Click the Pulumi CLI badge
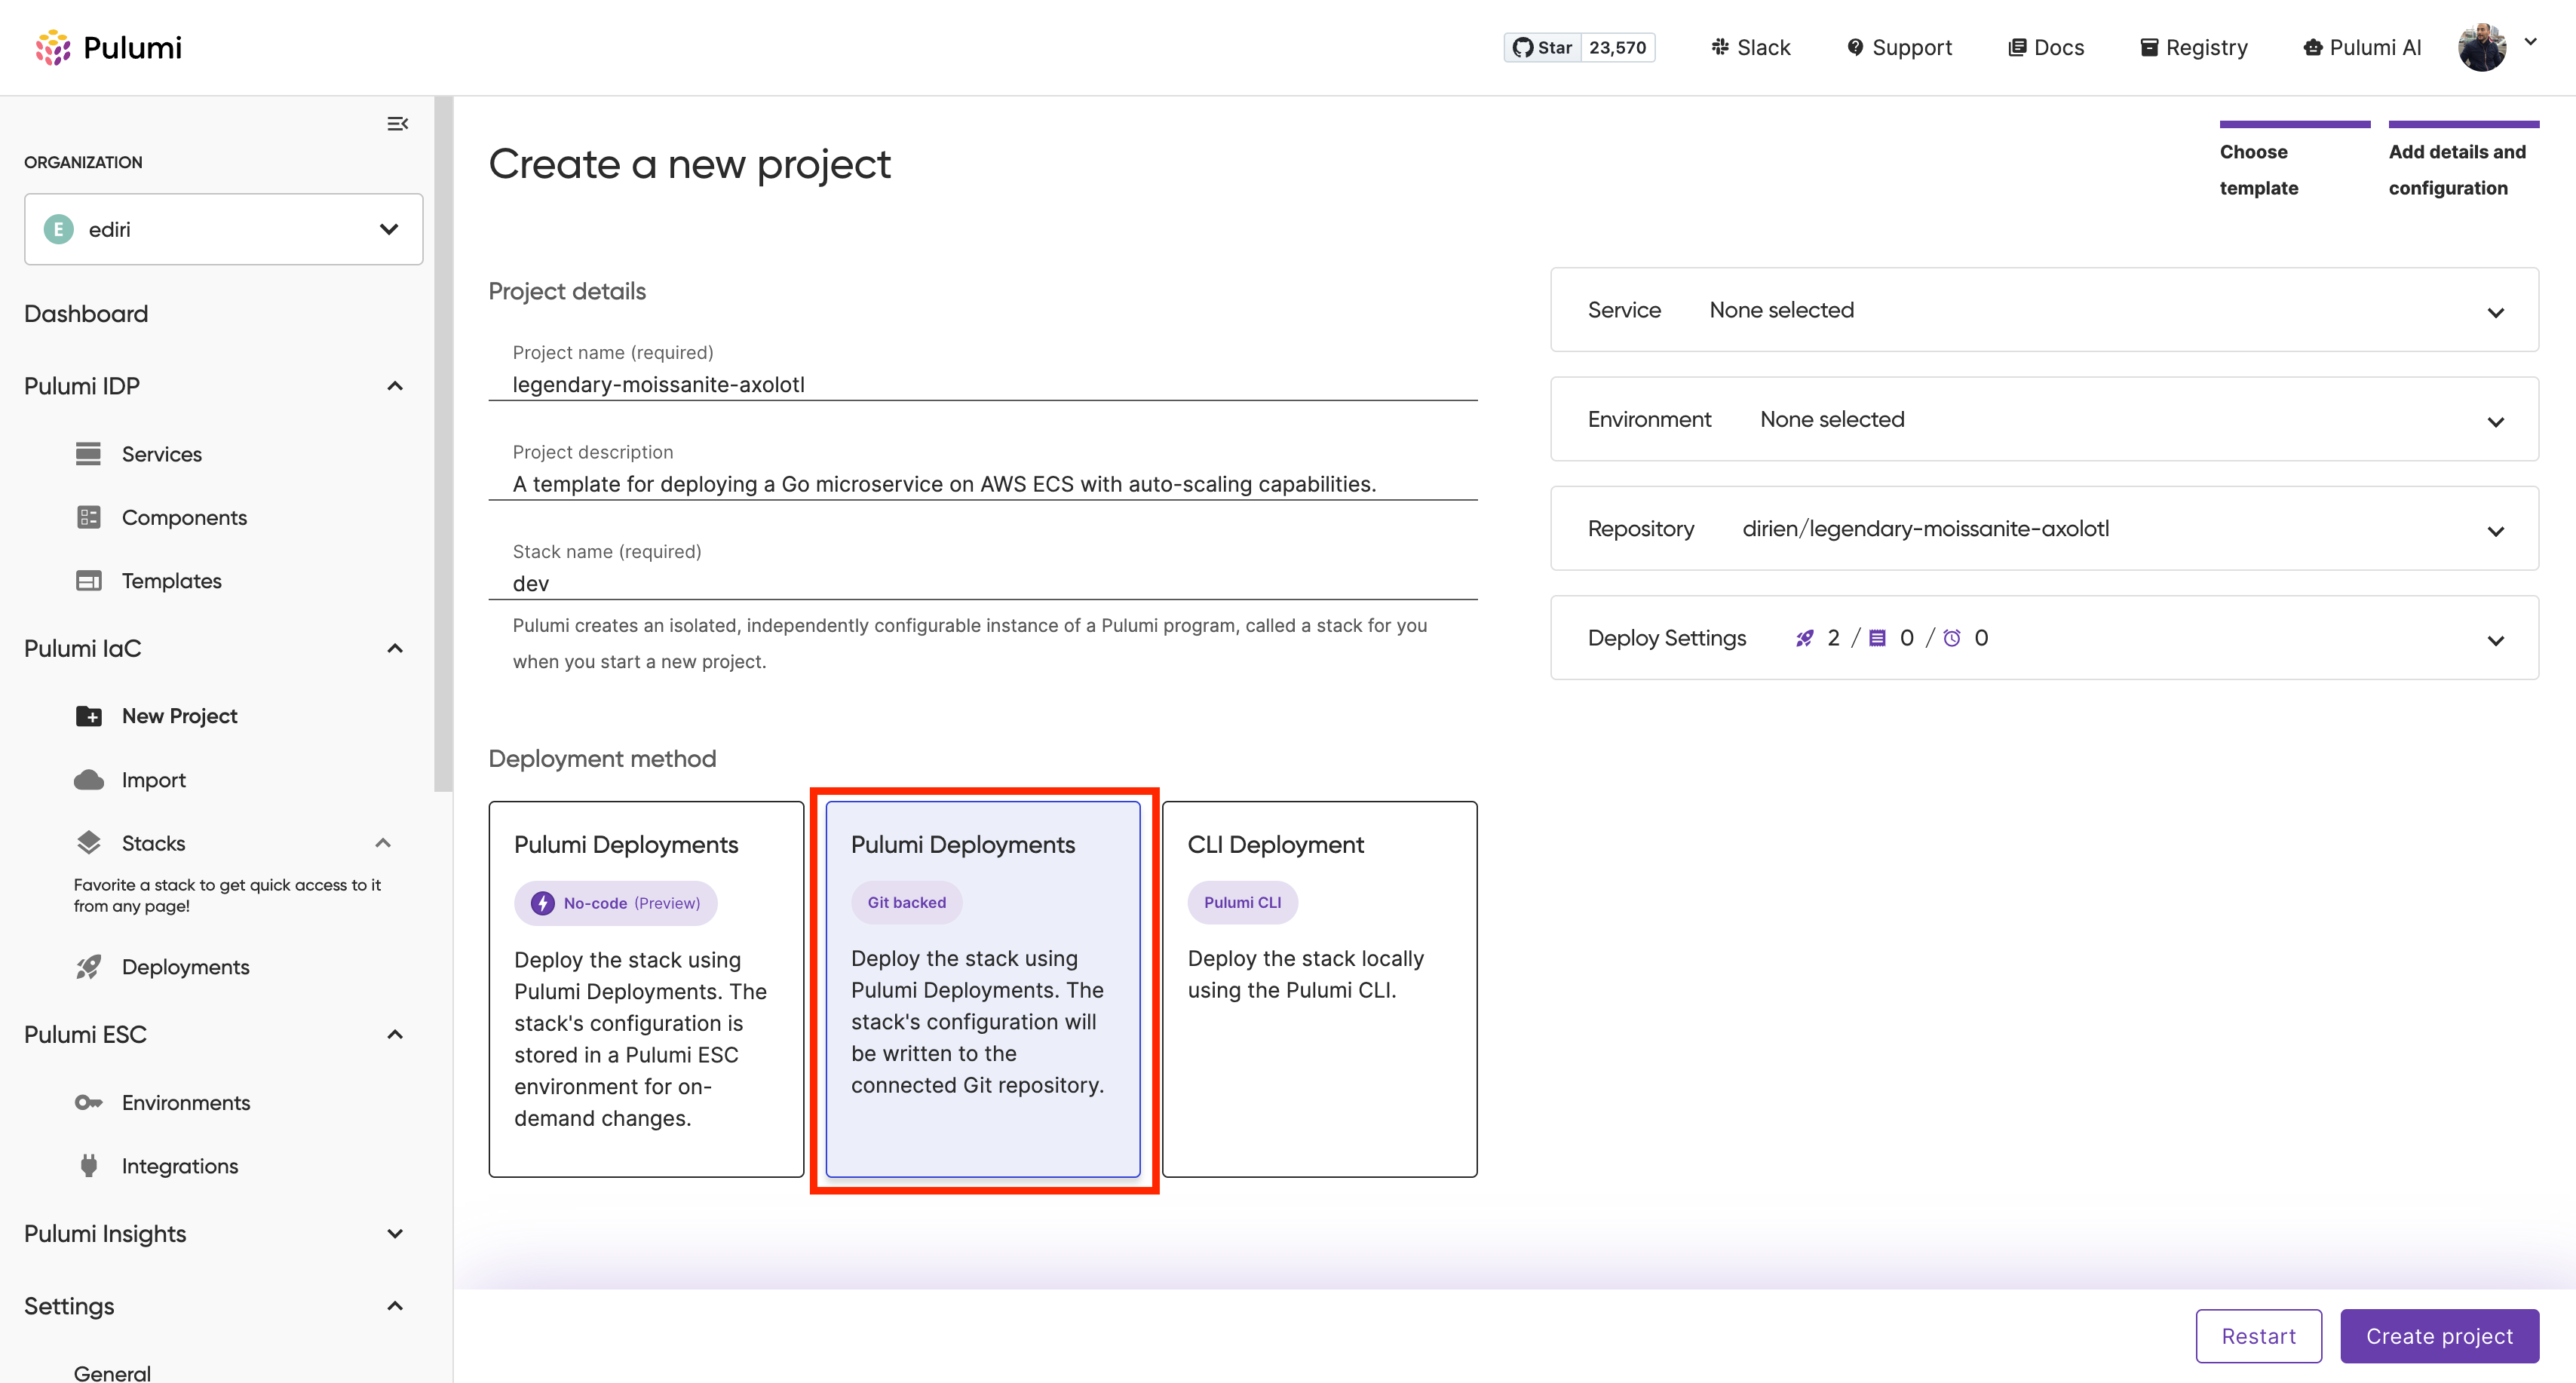The height and width of the screenshot is (1383, 2576). [1242, 902]
